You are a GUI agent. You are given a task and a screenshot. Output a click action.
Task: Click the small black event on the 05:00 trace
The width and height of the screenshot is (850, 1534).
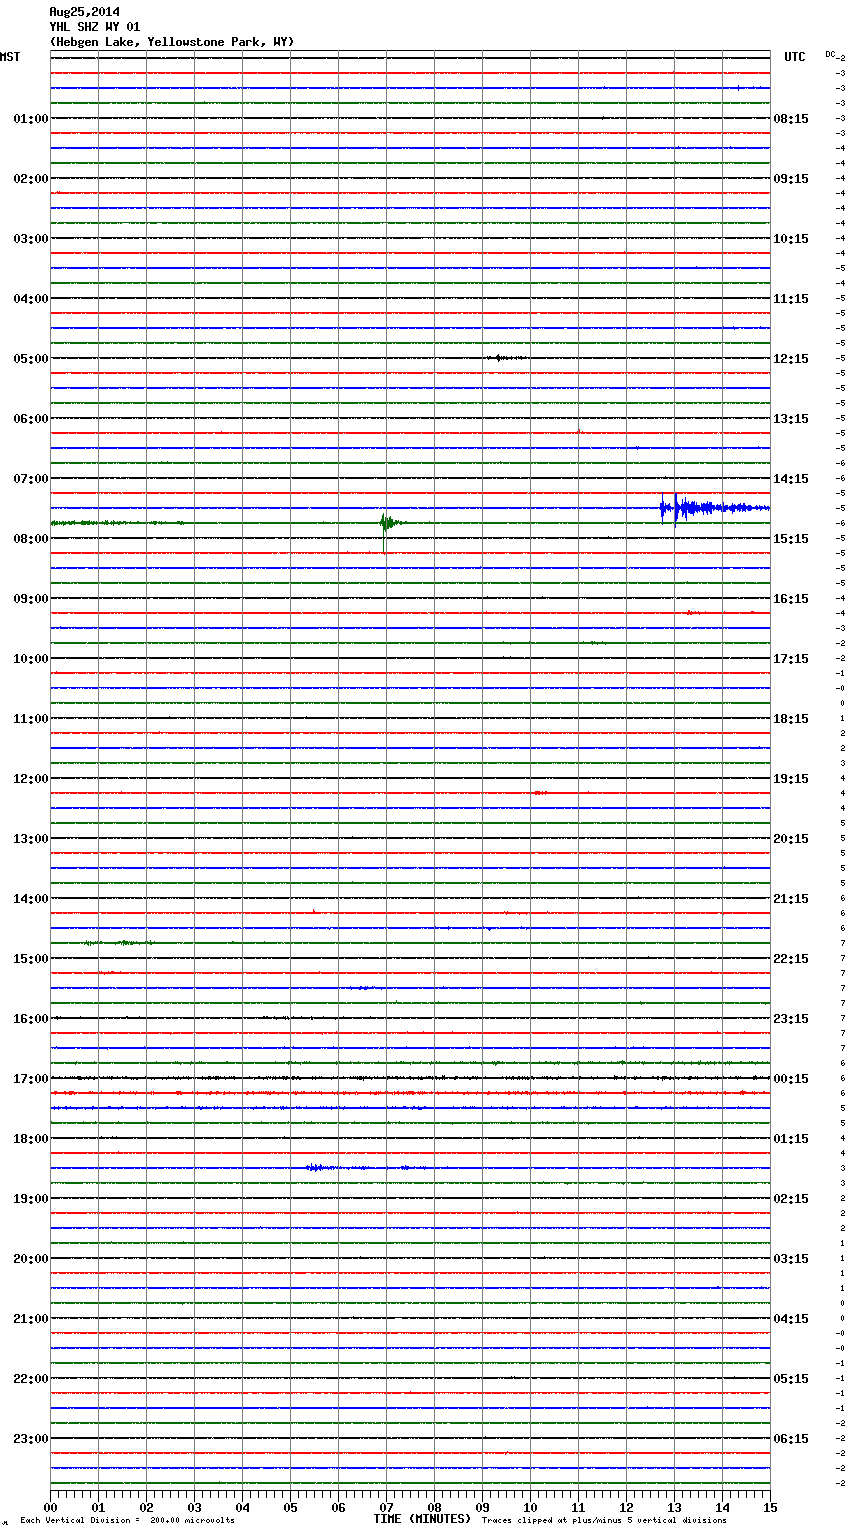click(x=505, y=357)
